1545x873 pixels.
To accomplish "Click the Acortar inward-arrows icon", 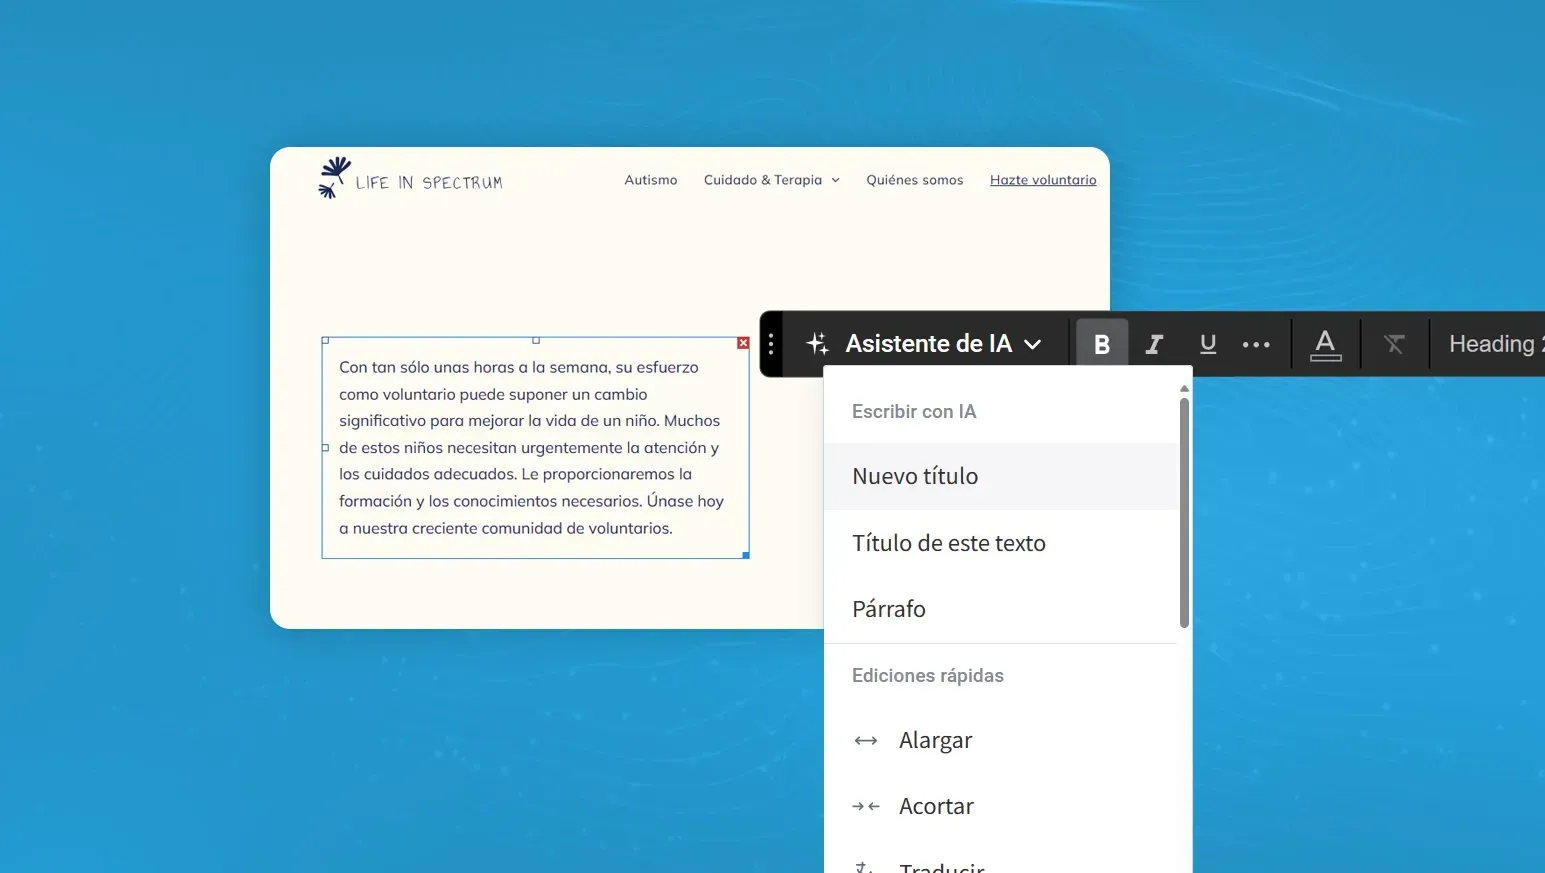I will tap(866, 806).
